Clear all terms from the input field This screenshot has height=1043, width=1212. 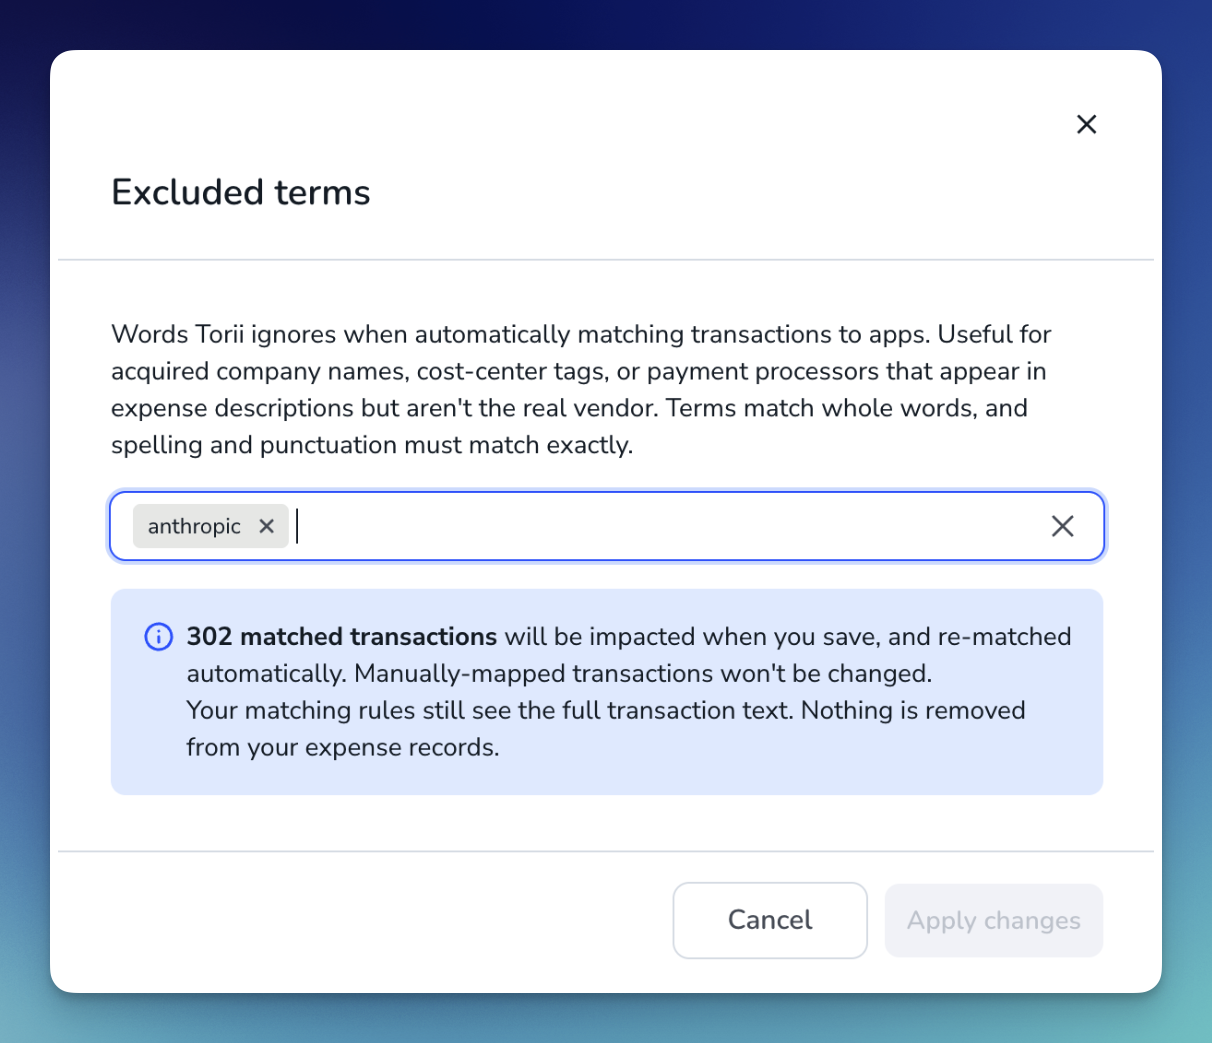[x=1062, y=526]
